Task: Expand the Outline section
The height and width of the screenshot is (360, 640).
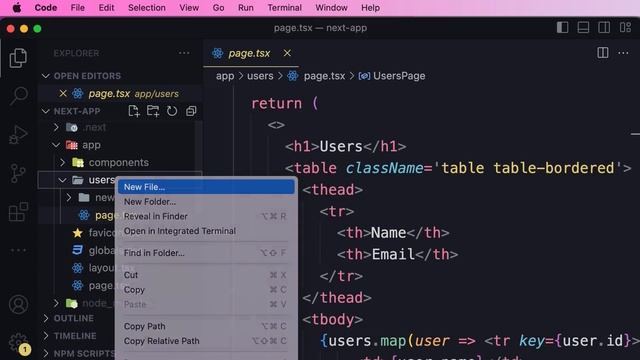Action: [46, 318]
